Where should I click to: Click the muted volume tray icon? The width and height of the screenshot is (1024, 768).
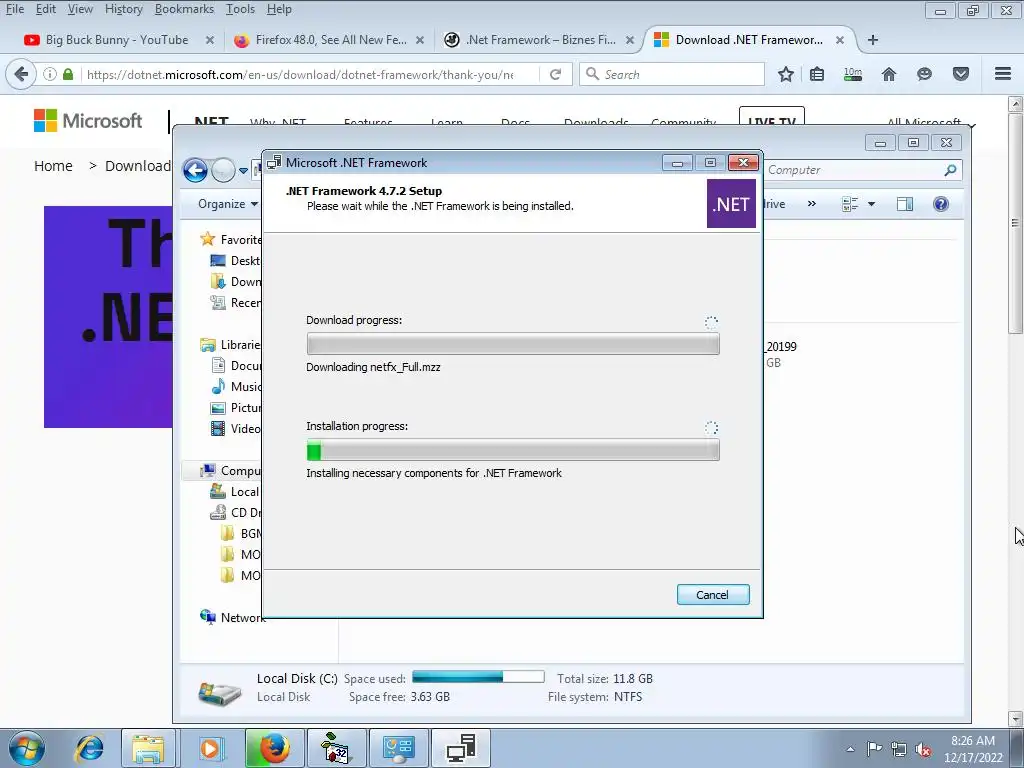point(923,749)
